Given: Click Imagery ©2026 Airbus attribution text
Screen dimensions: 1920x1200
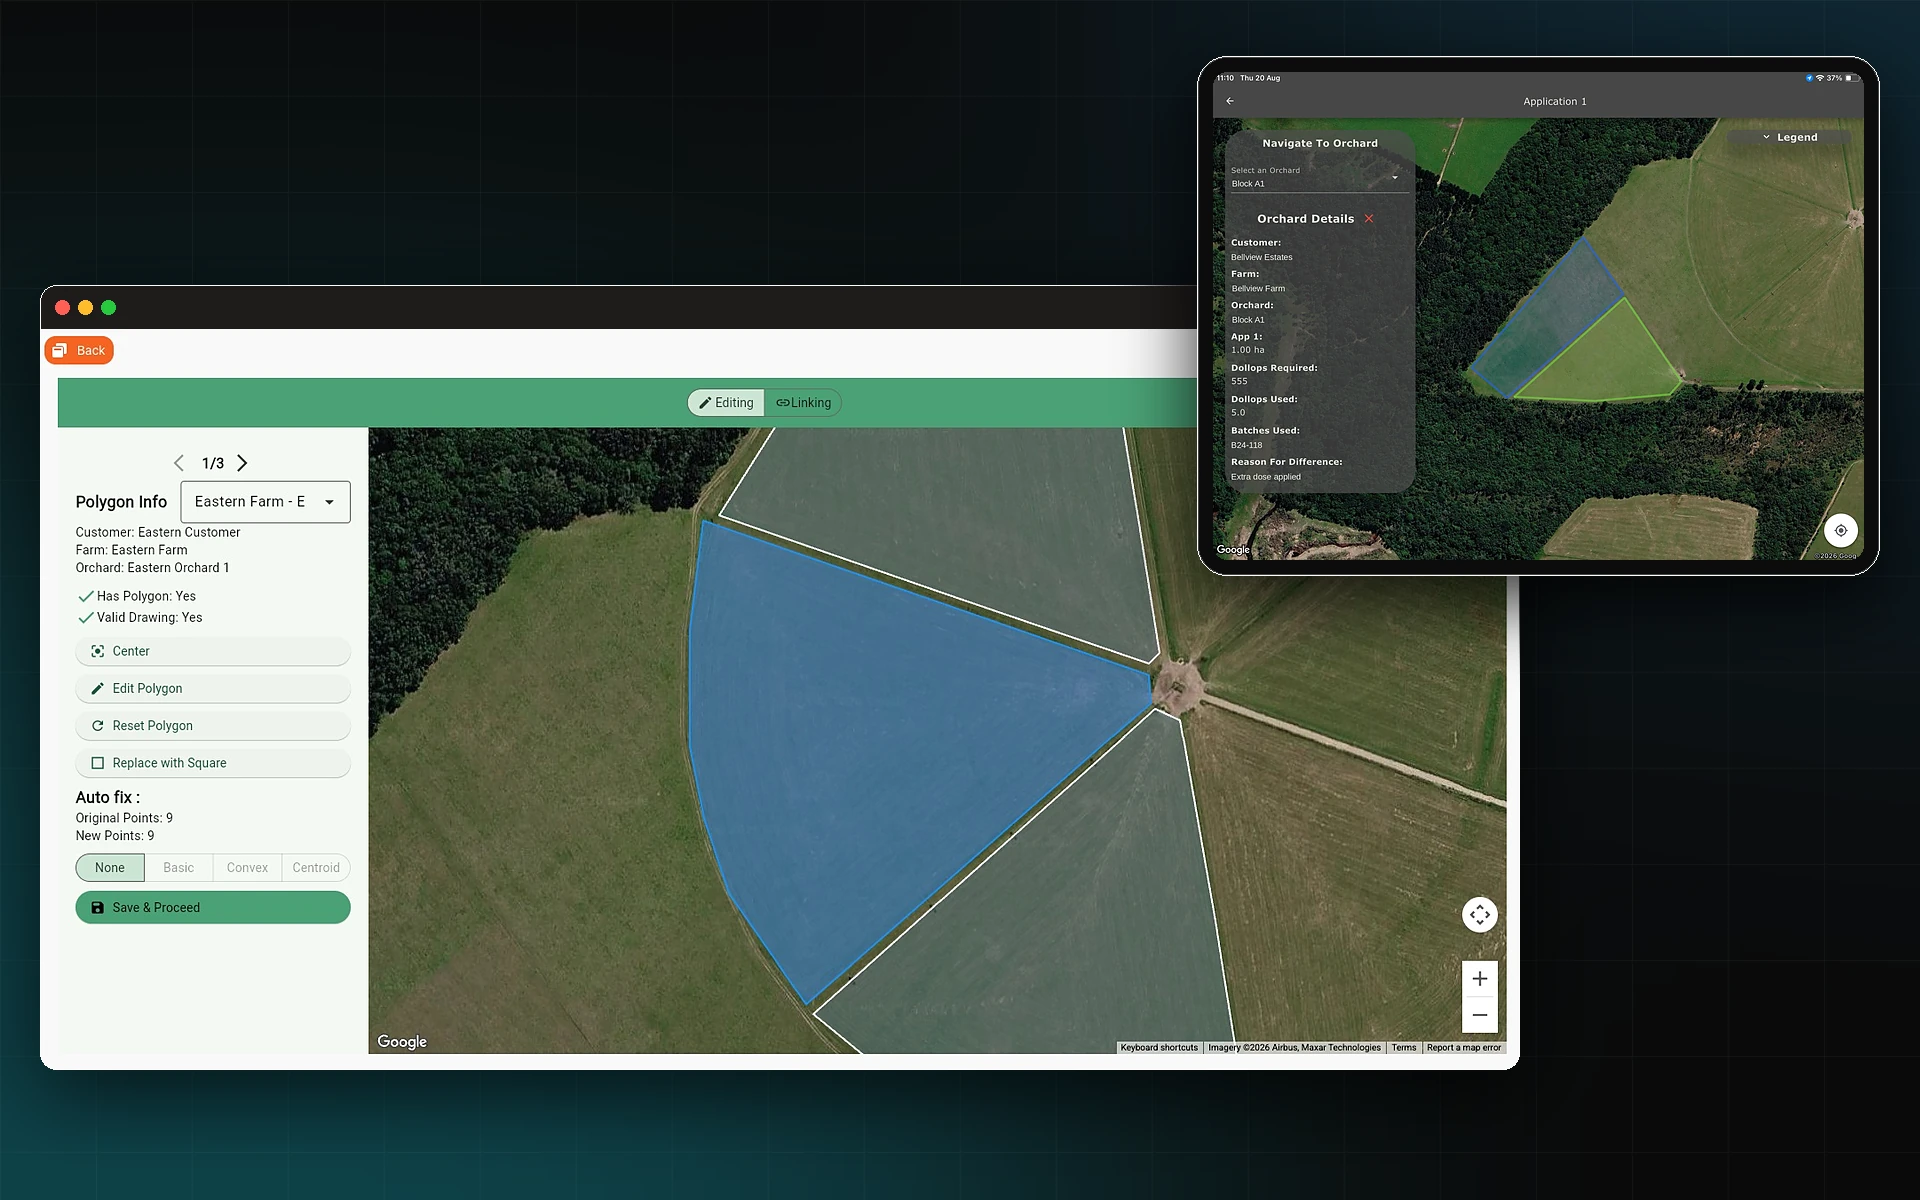Looking at the screenshot, I should (x=1294, y=1048).
